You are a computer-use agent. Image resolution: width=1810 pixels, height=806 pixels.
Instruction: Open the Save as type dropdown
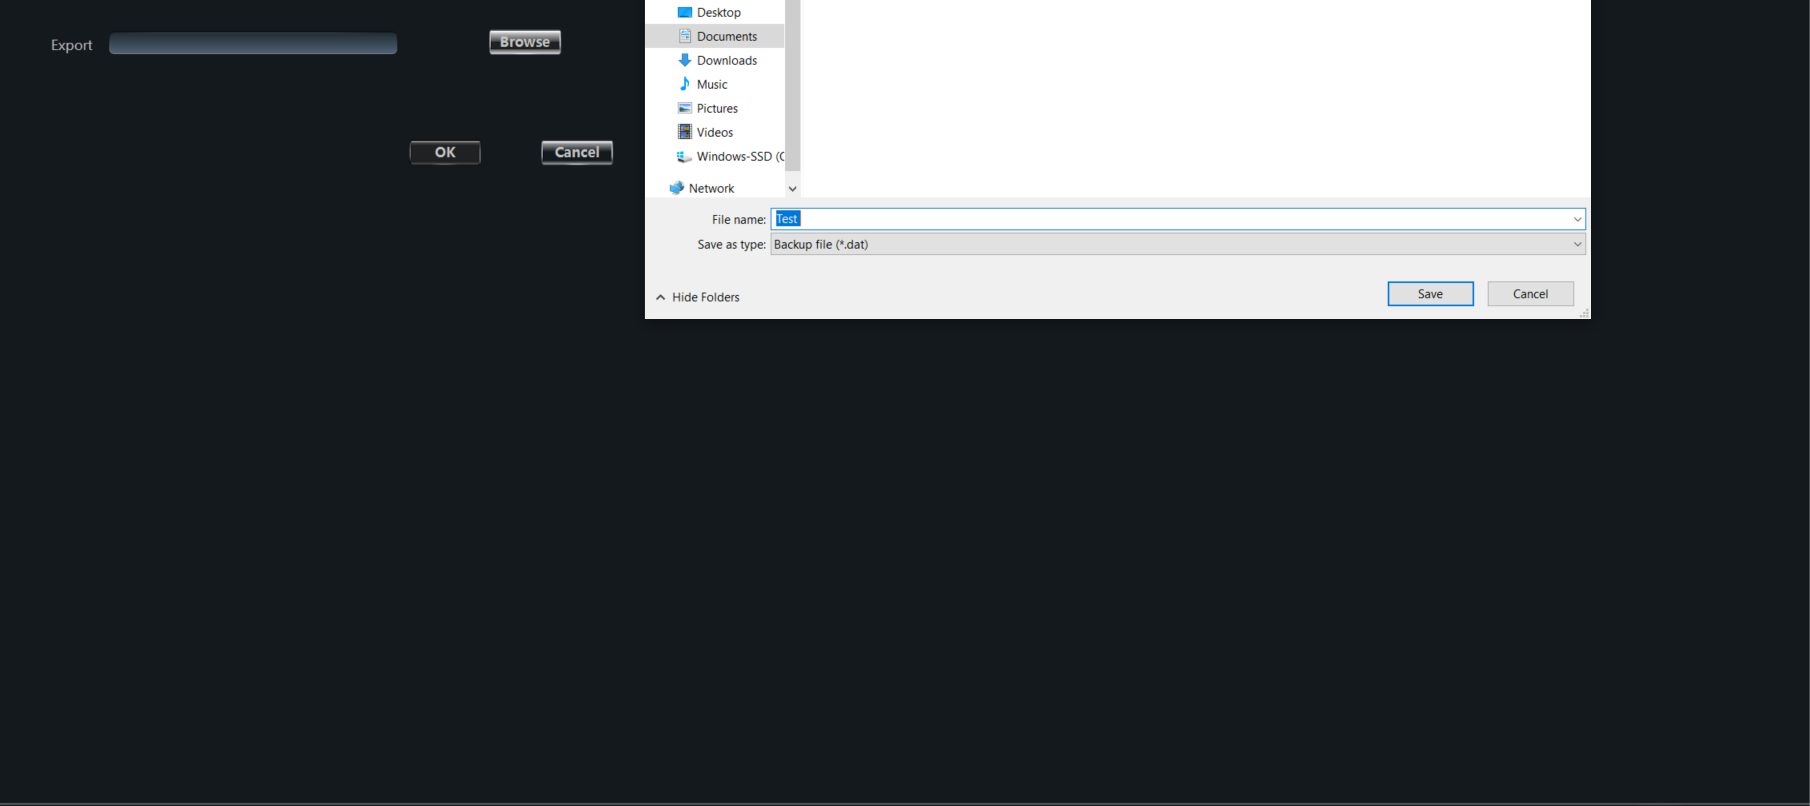(1177, 244)
